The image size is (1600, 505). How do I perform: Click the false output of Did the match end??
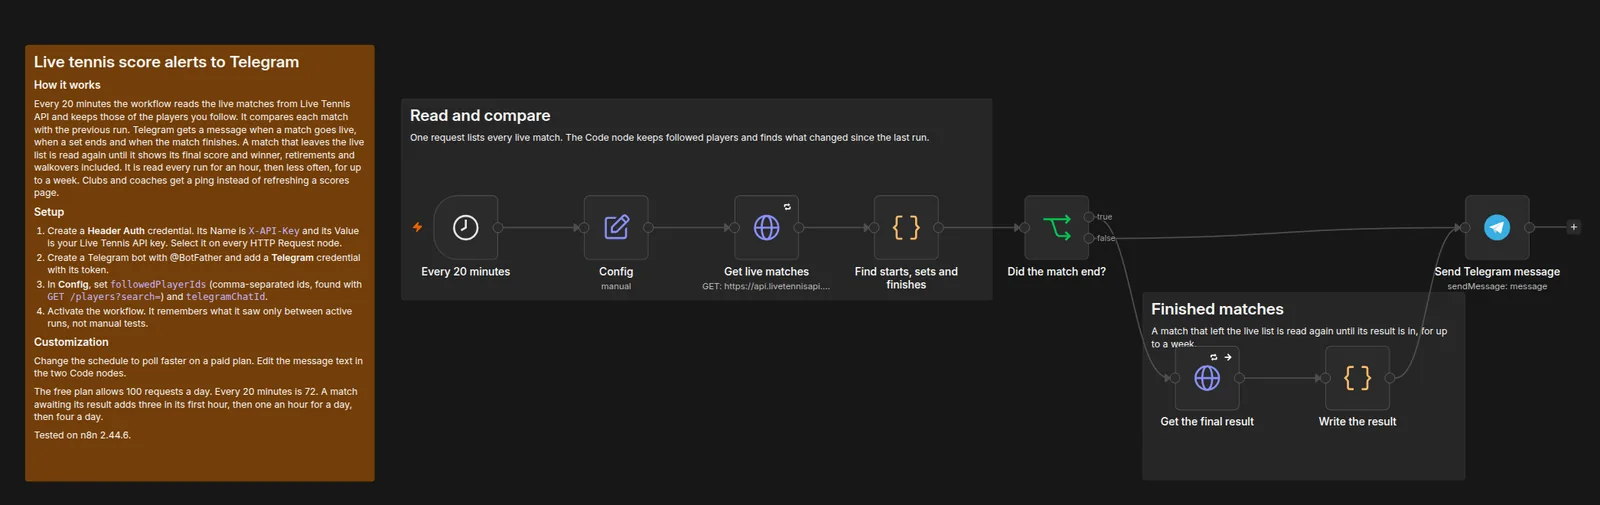coord(1089,238)
